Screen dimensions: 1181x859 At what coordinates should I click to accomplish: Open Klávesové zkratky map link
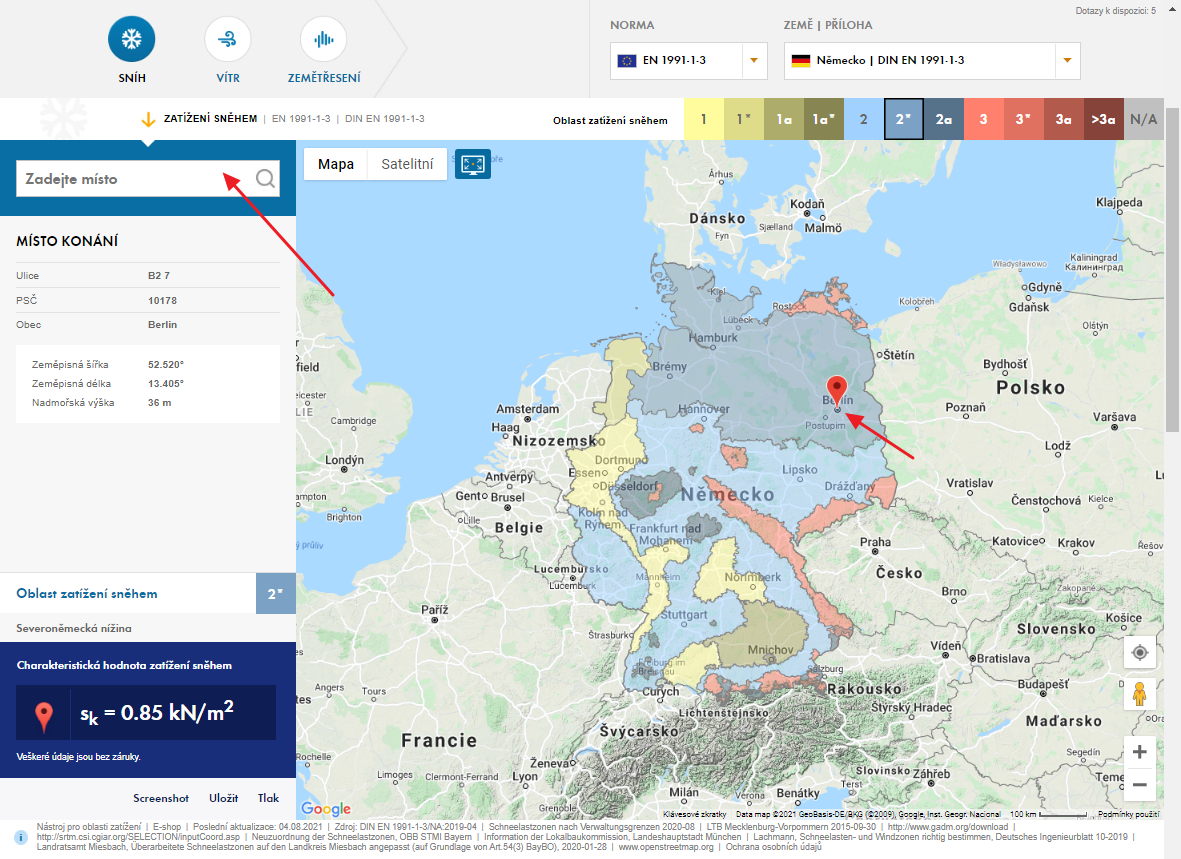click(694, 814)
